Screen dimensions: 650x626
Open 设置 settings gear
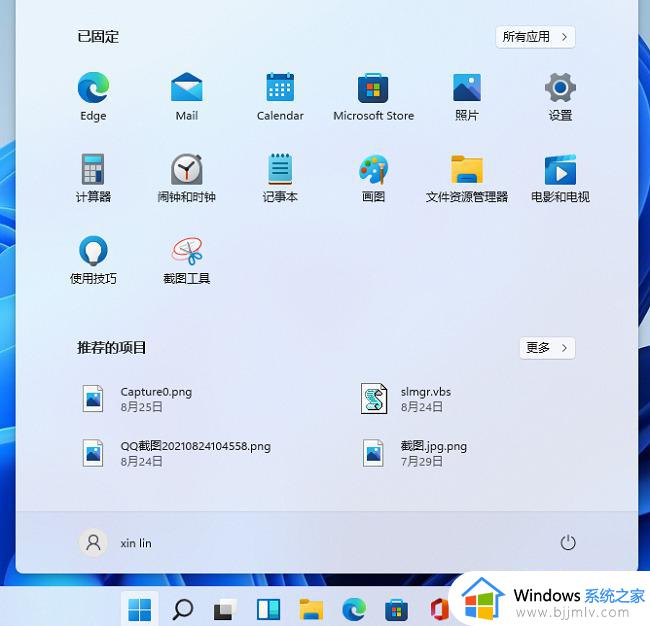(x=560, y=97)
